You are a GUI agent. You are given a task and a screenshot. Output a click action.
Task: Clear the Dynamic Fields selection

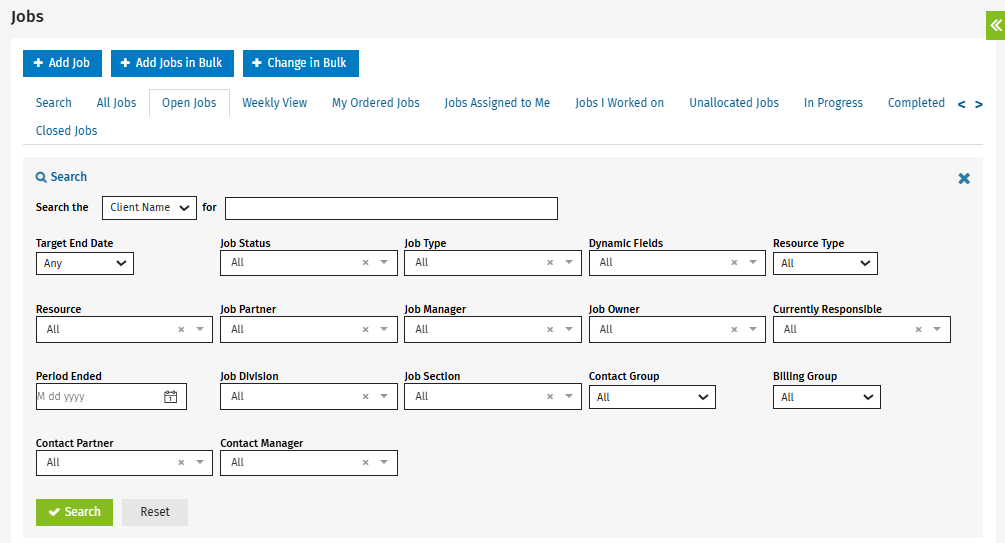(735, 262)
